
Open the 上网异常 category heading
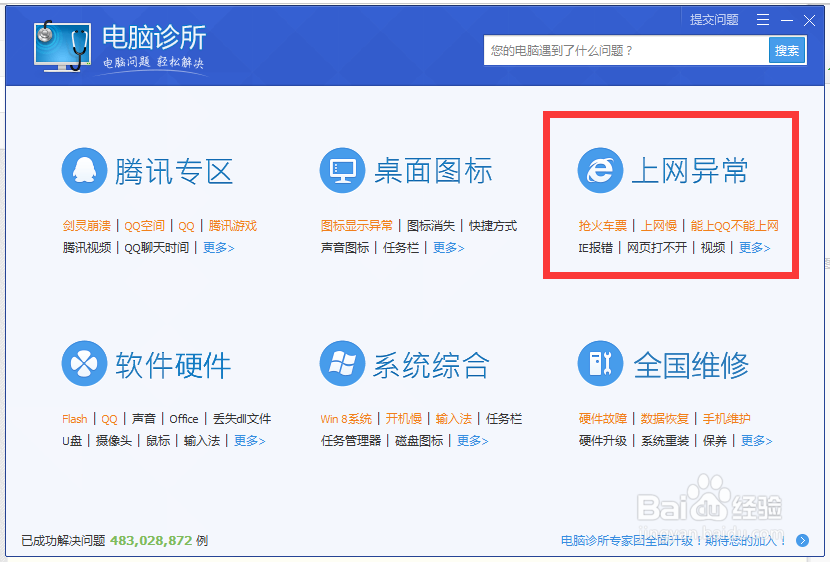tap(690, 171)
